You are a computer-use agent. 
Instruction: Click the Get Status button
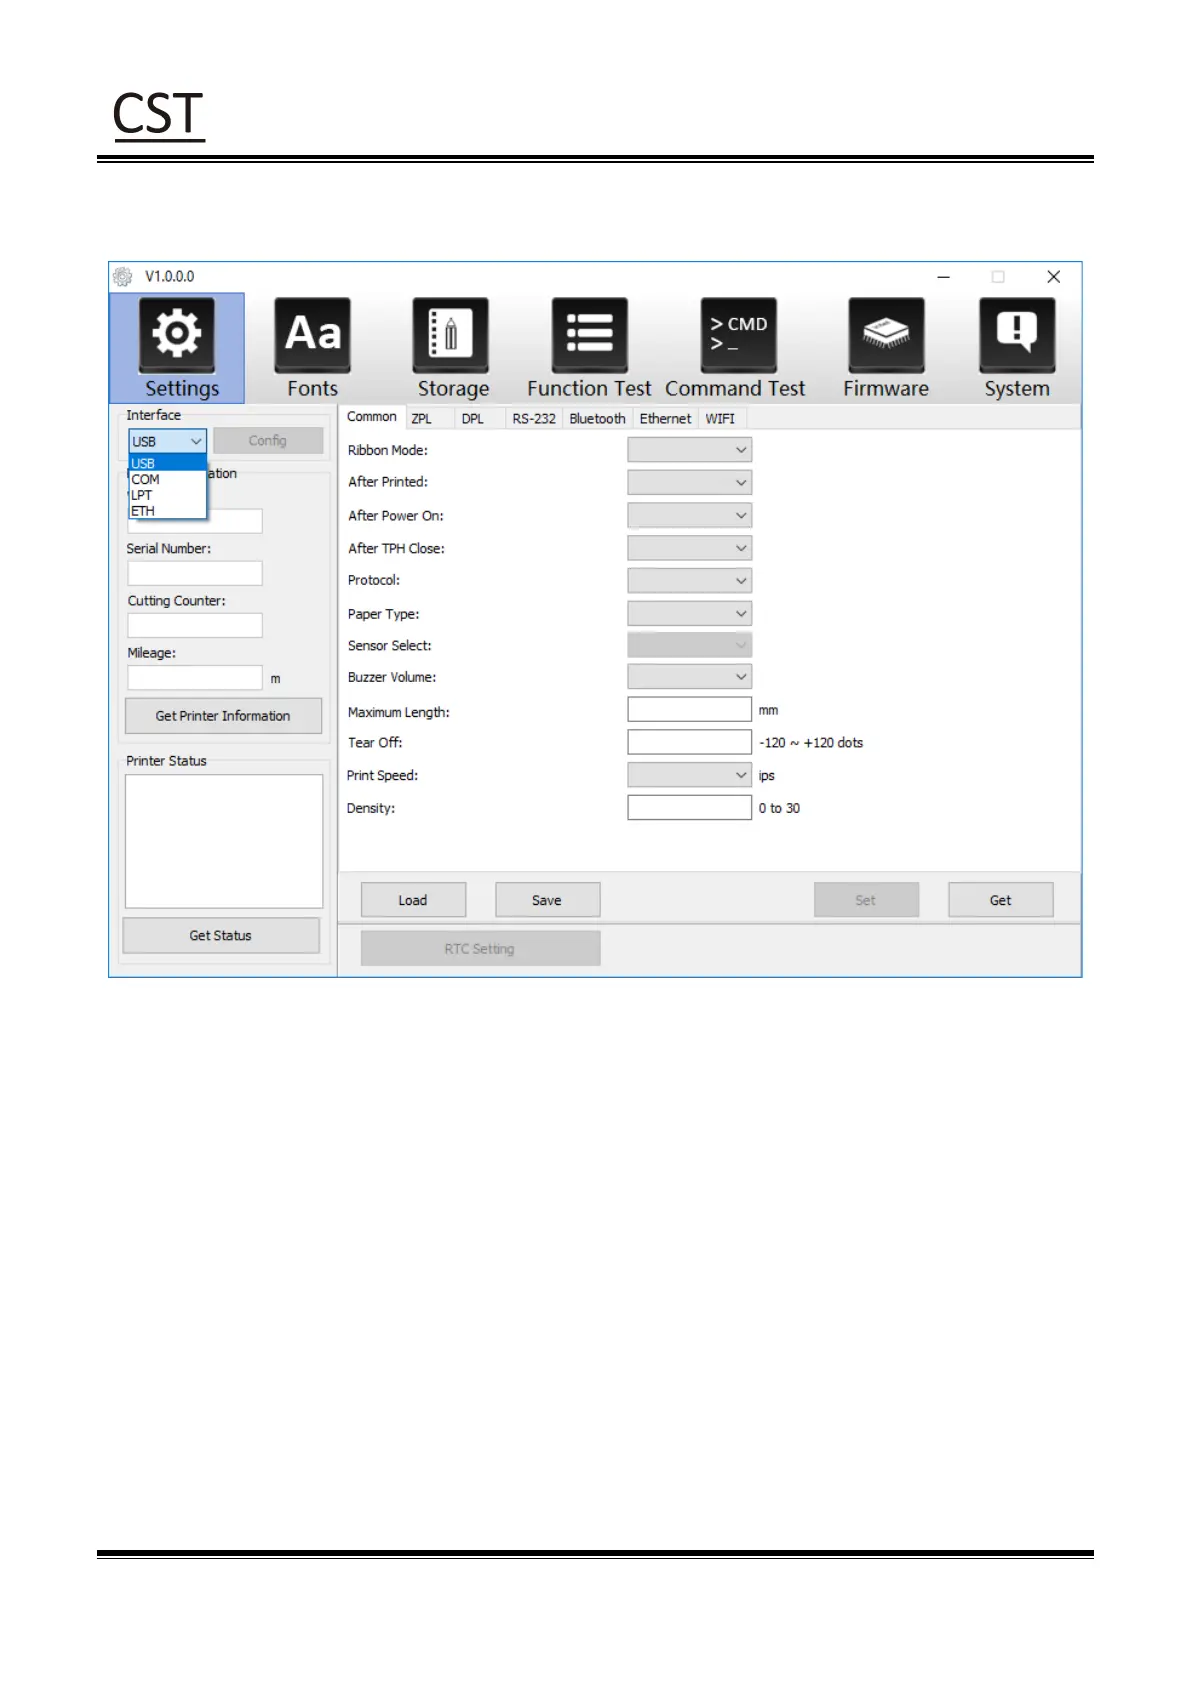tap(221, 936)
